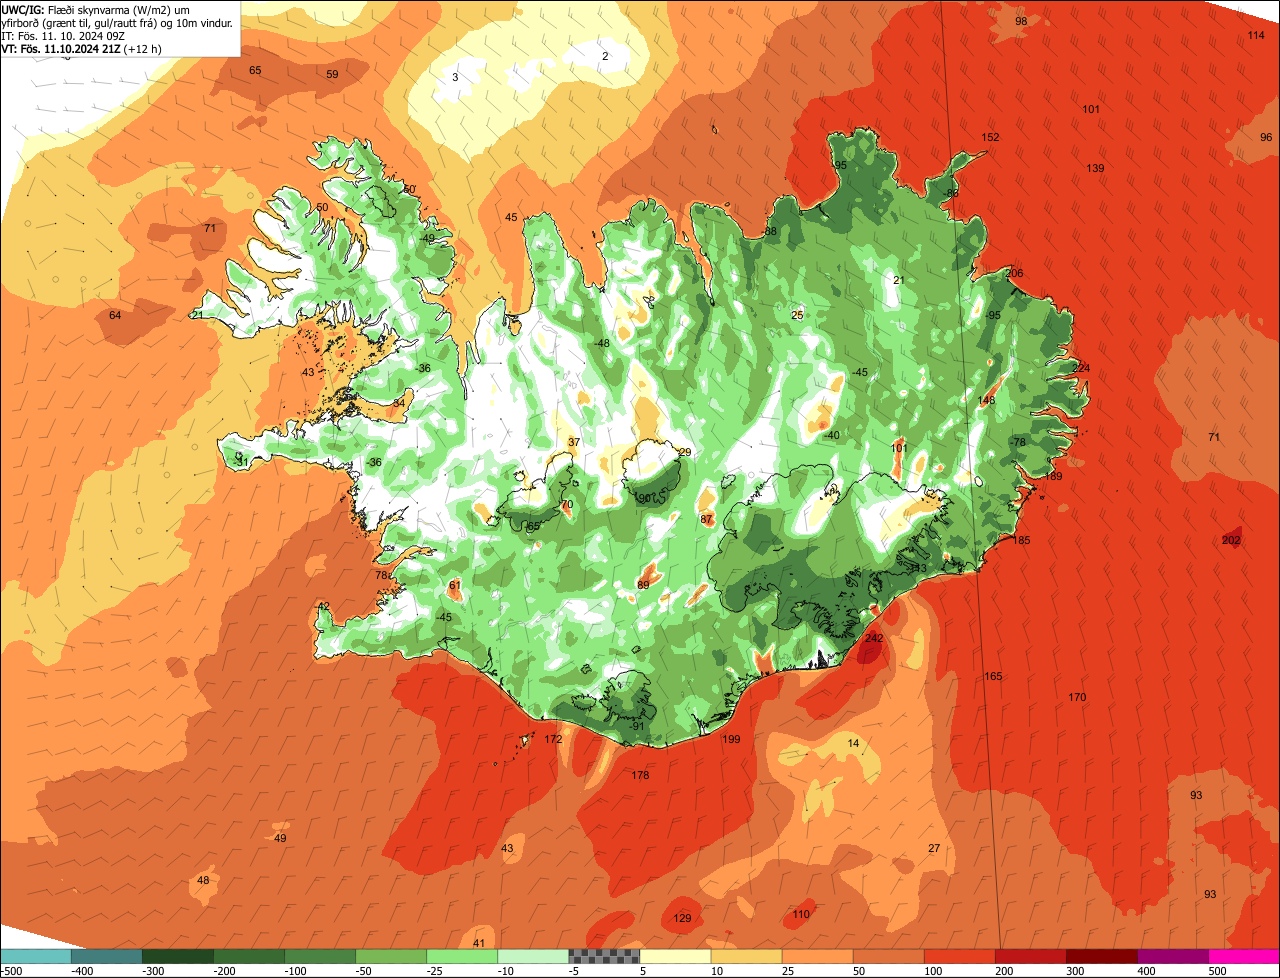Select purple legend swatch between 400 and 500

tap(1173, 956)
